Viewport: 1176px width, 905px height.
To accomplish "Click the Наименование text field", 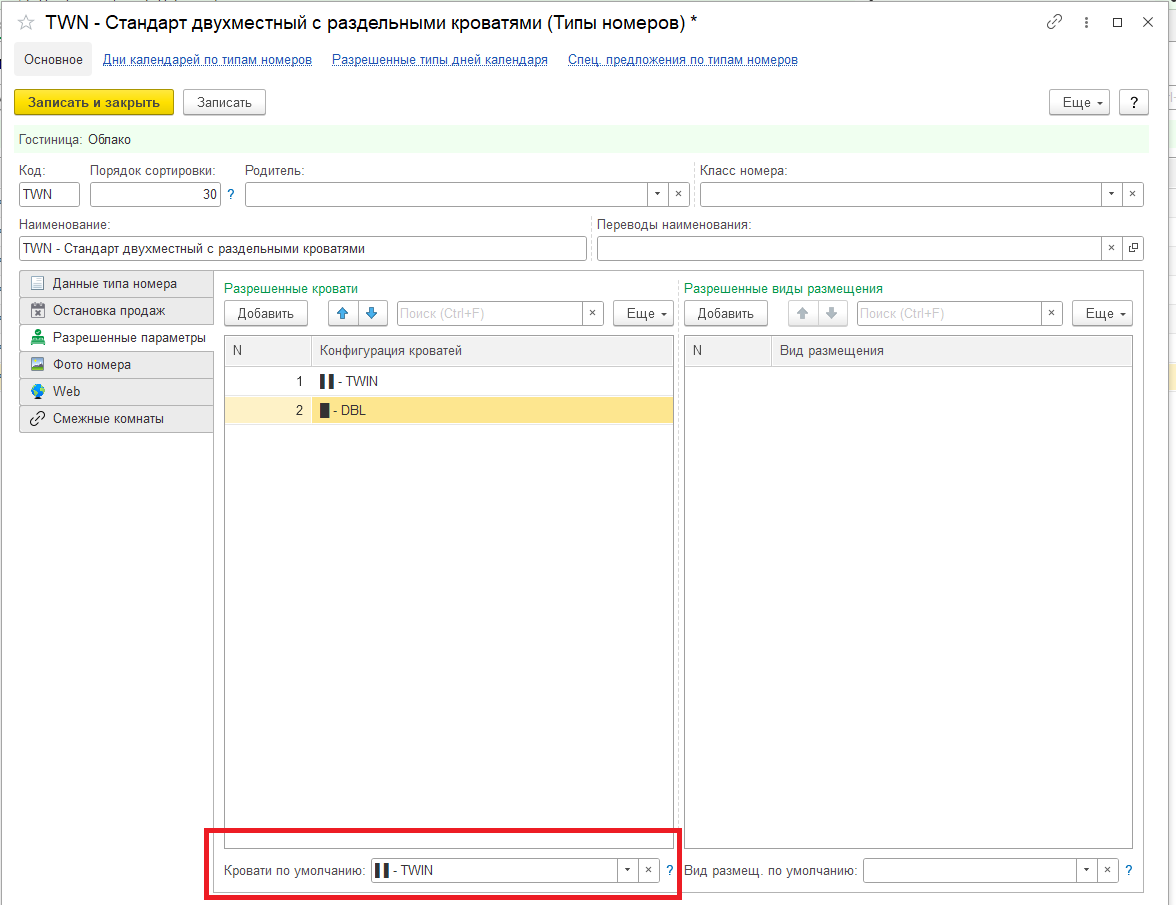I will pyautogui.click(x=302, y=248).
